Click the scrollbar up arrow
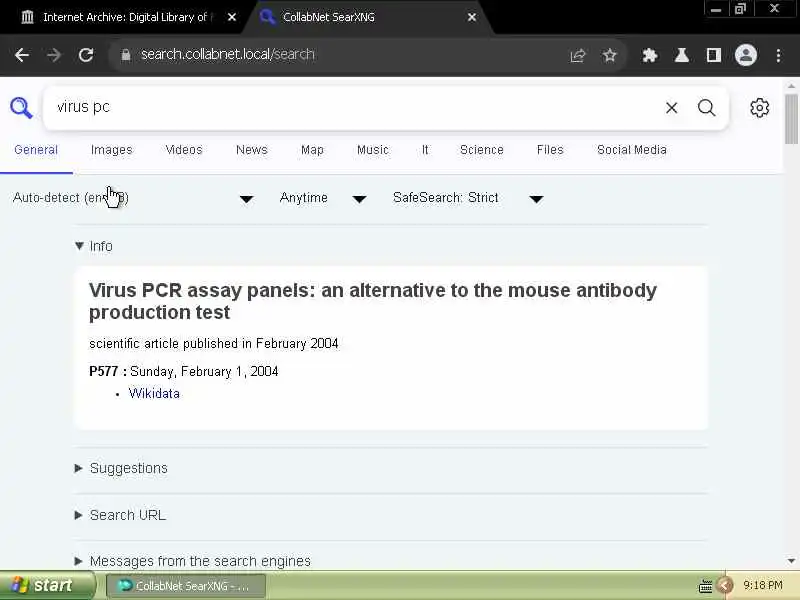The image size is (800, 600). pyautogui.click(x=791, y=86)
